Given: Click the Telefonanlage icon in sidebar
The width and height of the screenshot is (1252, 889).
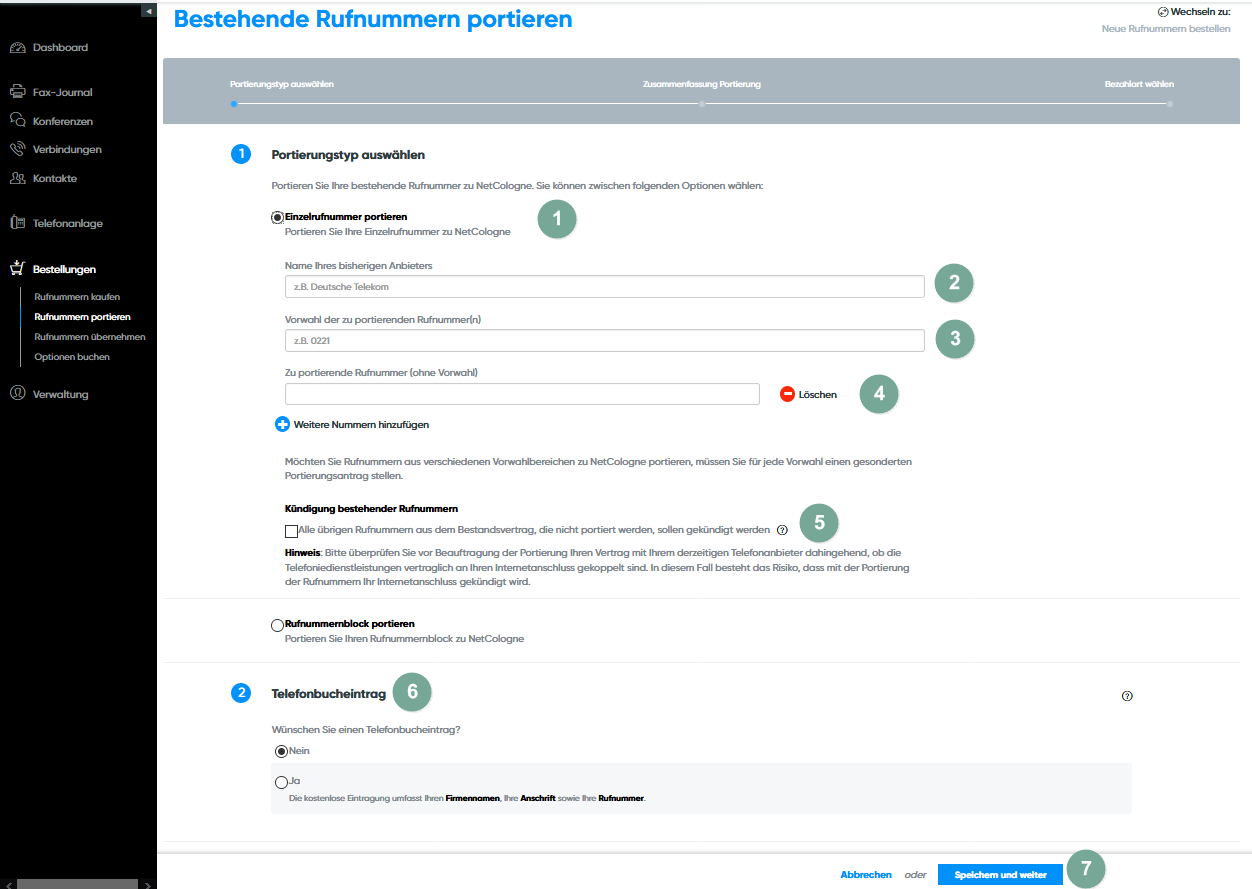Looking at the screenshot, I should (17, 224).
